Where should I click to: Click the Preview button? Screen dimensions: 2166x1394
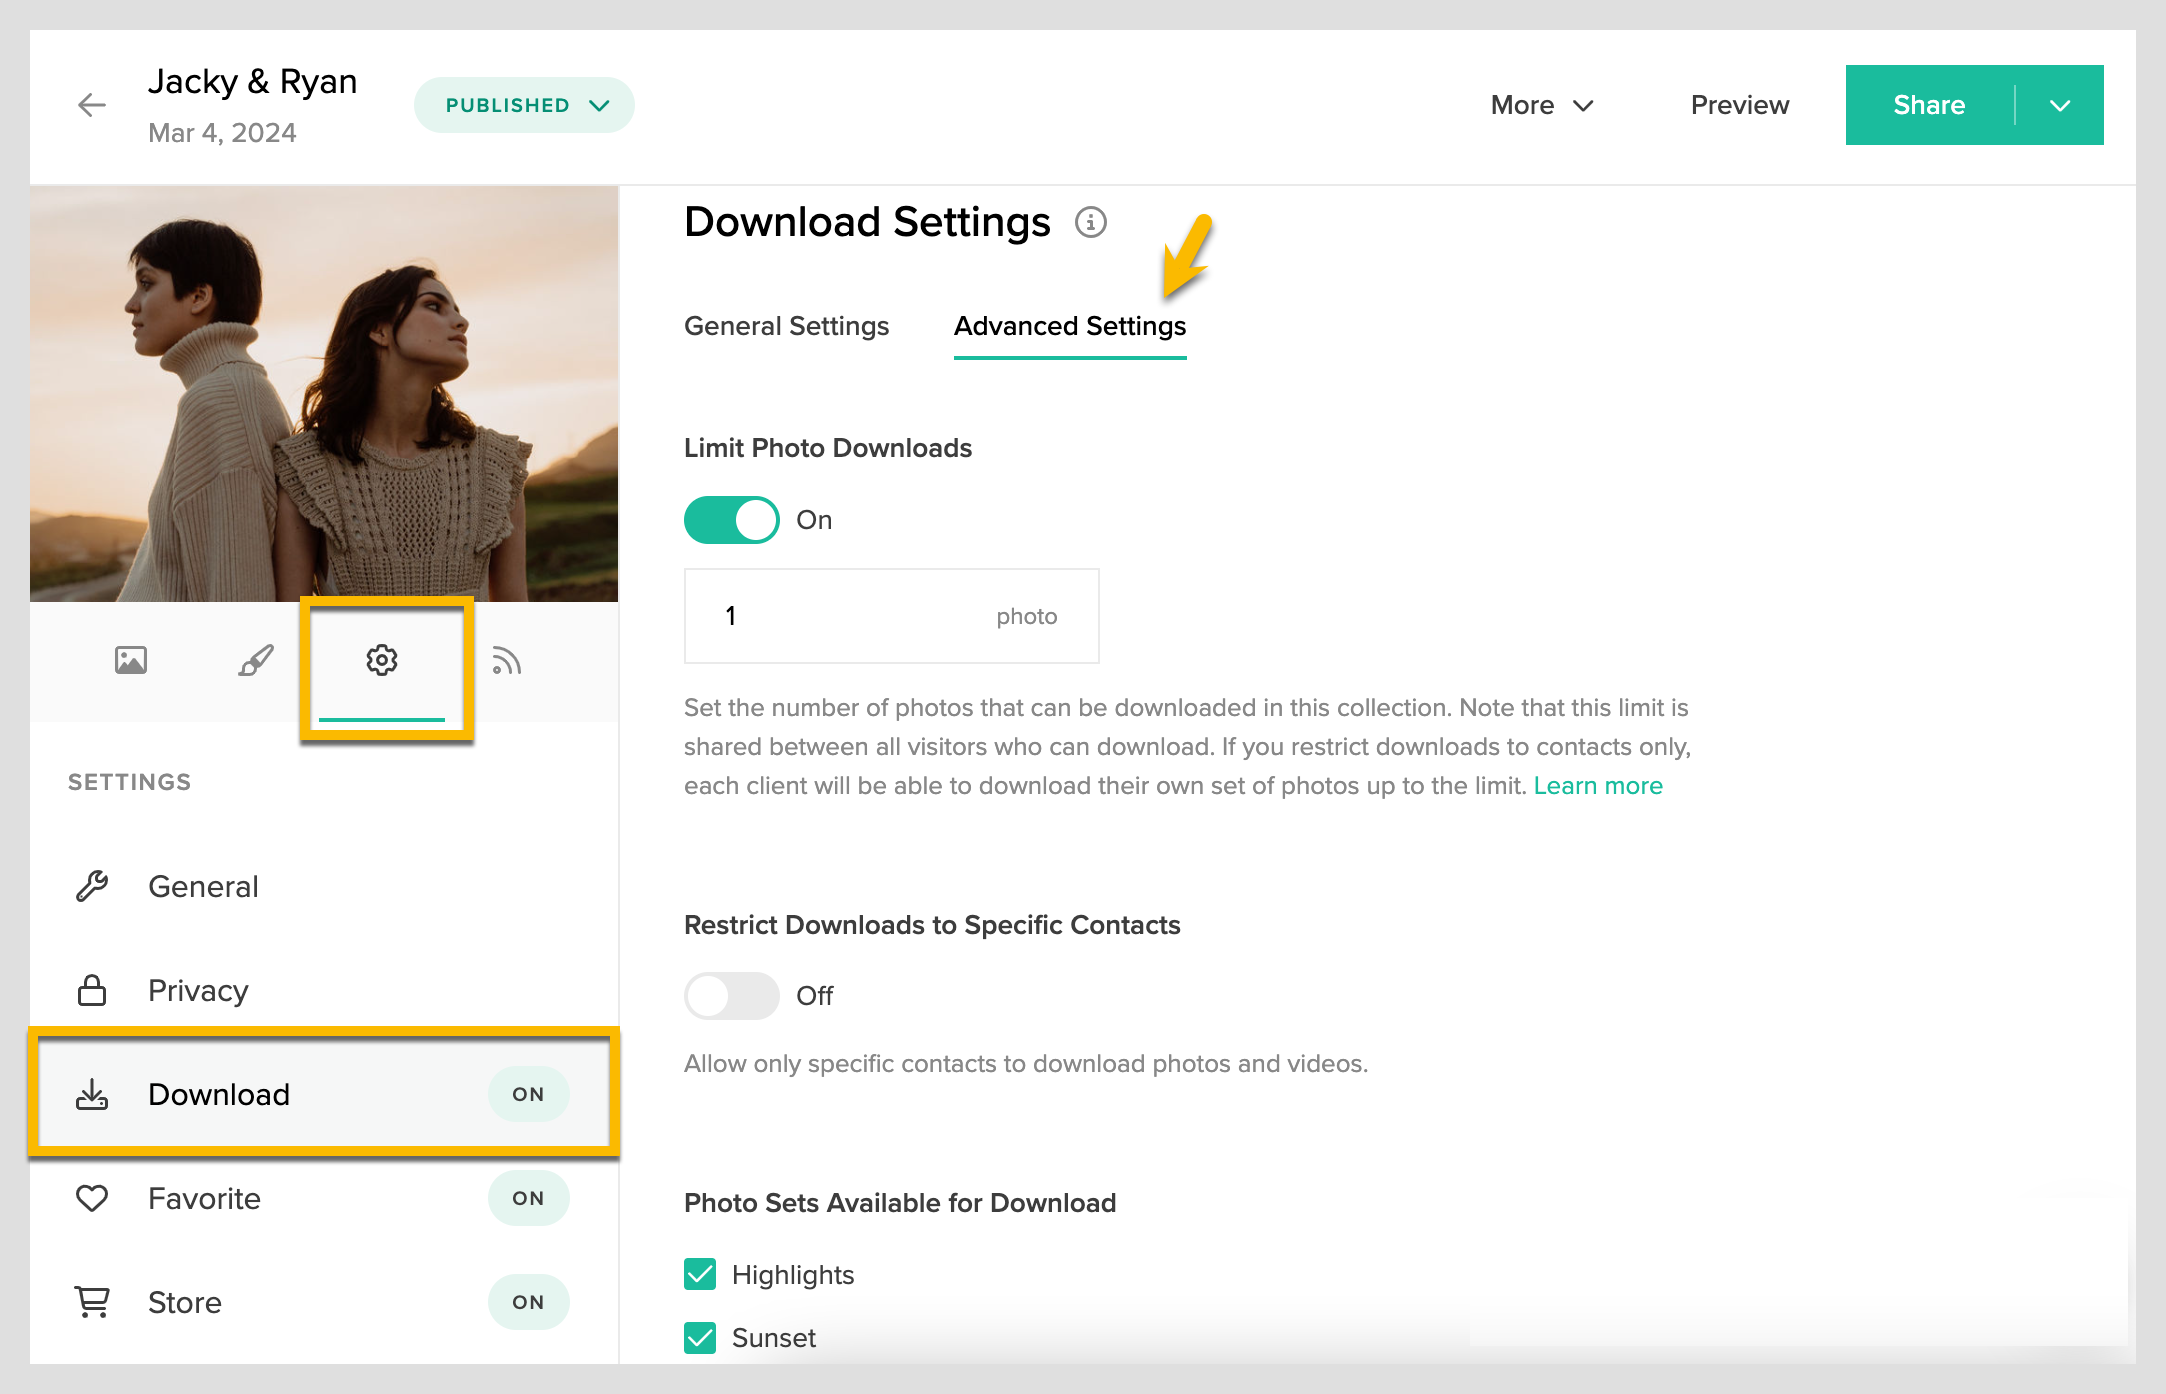click(1739, 105)
